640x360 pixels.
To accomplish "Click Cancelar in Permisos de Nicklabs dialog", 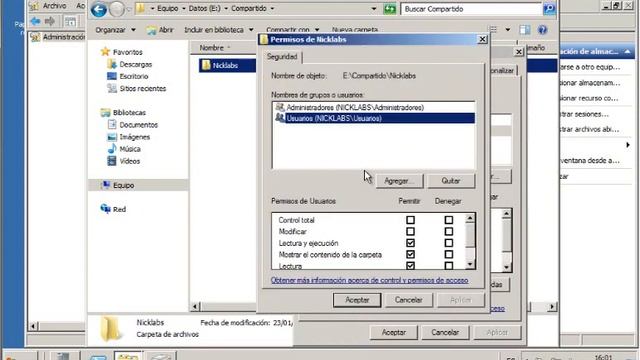I will pos(409,300).
